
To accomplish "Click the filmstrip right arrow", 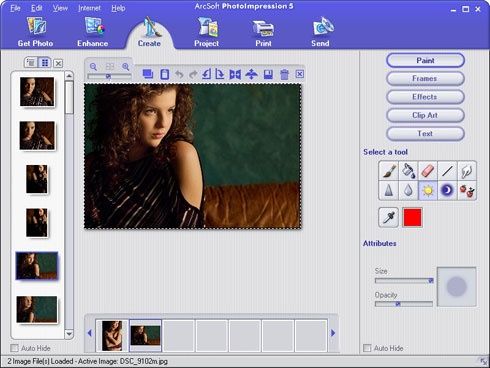I will 333,333.
